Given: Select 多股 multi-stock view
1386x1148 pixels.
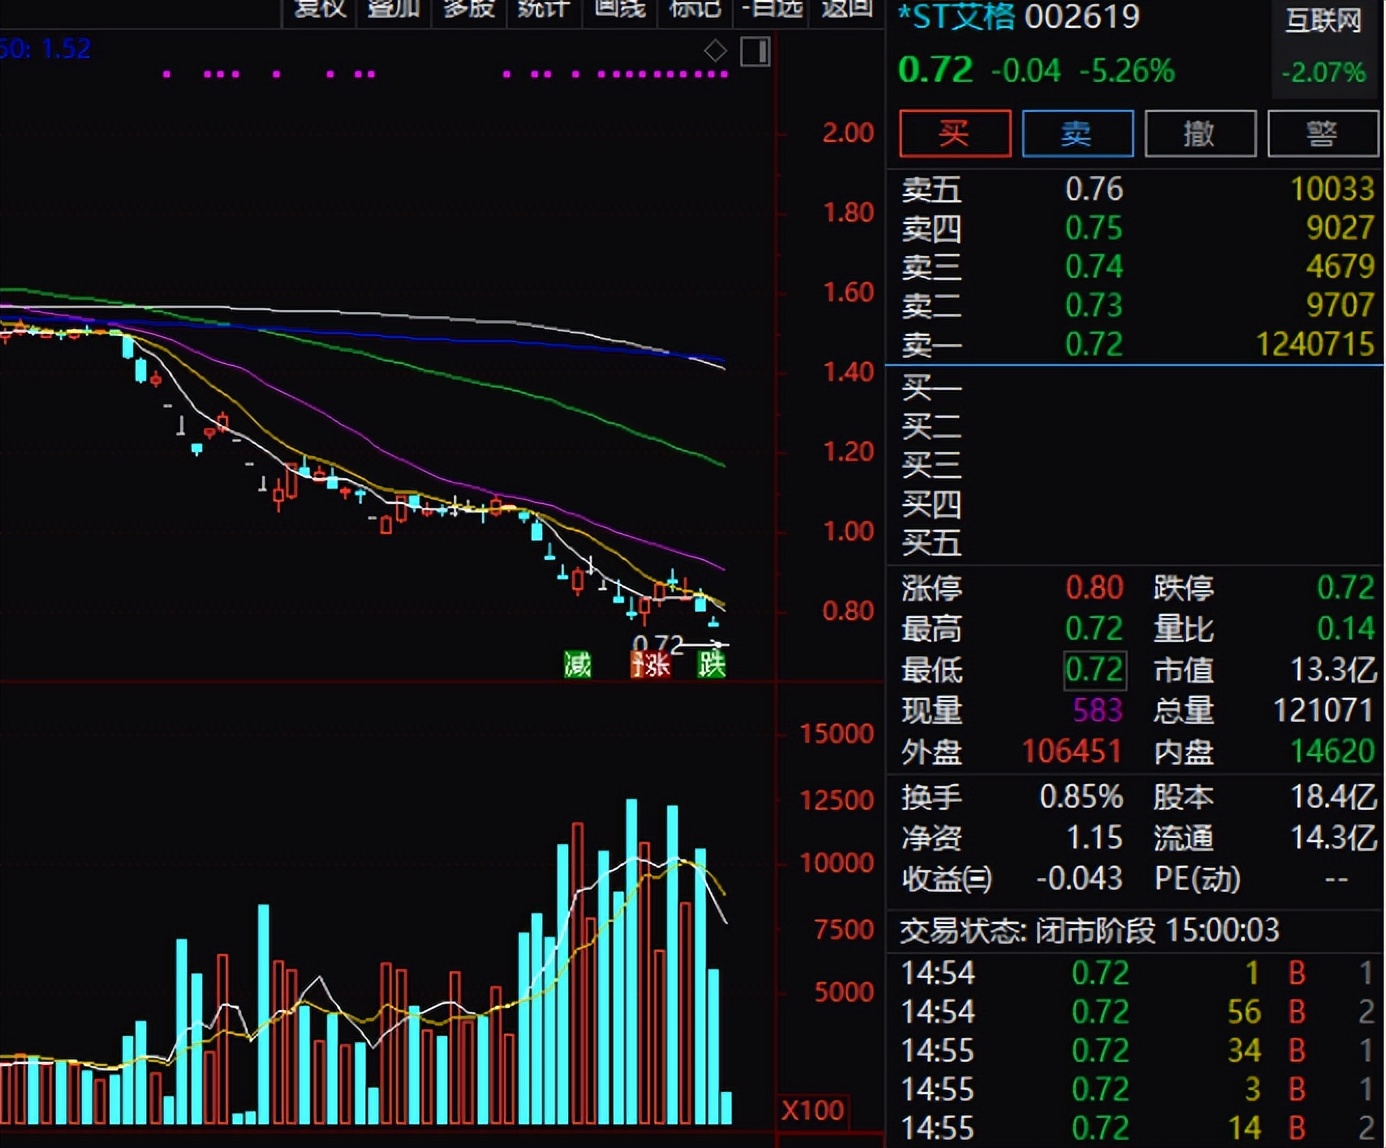Looking at the screenshot, I should click(469, 9).
